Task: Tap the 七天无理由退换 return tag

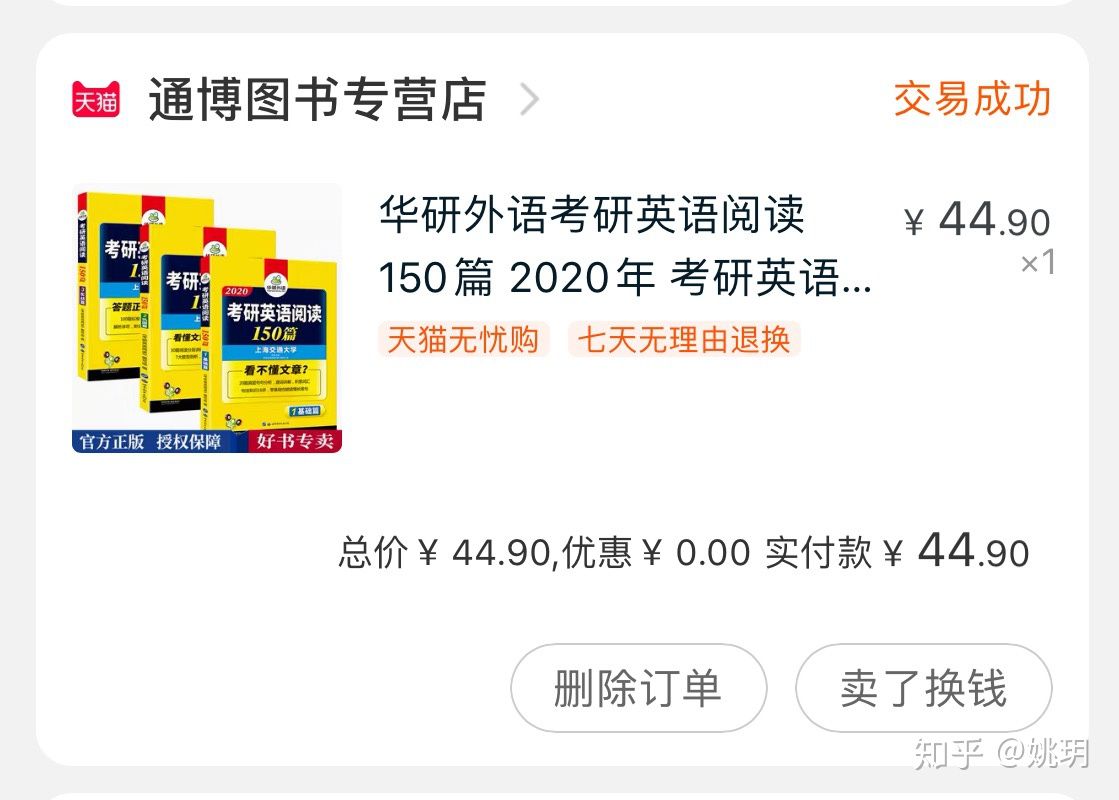Action: click(x=684, y=339)
